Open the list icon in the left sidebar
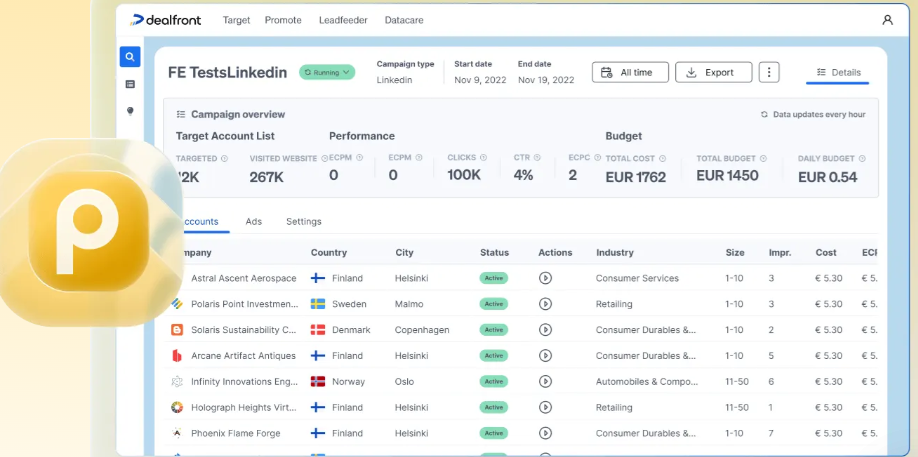The height and width of the screenshot is (457, 918). coord(130,84)
